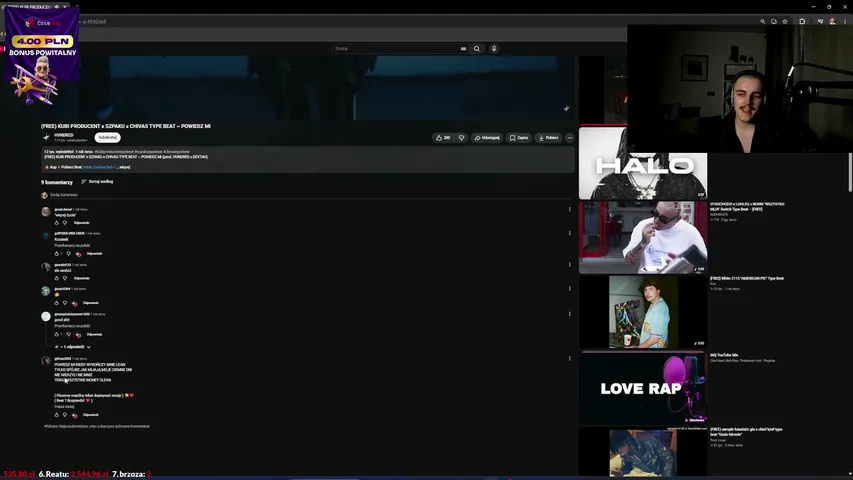The width and height of the screenshot is (853, 480).
Task: Click creator heart on SPIDER-WEB-CREW comment
Action: [x=79, y=254]
